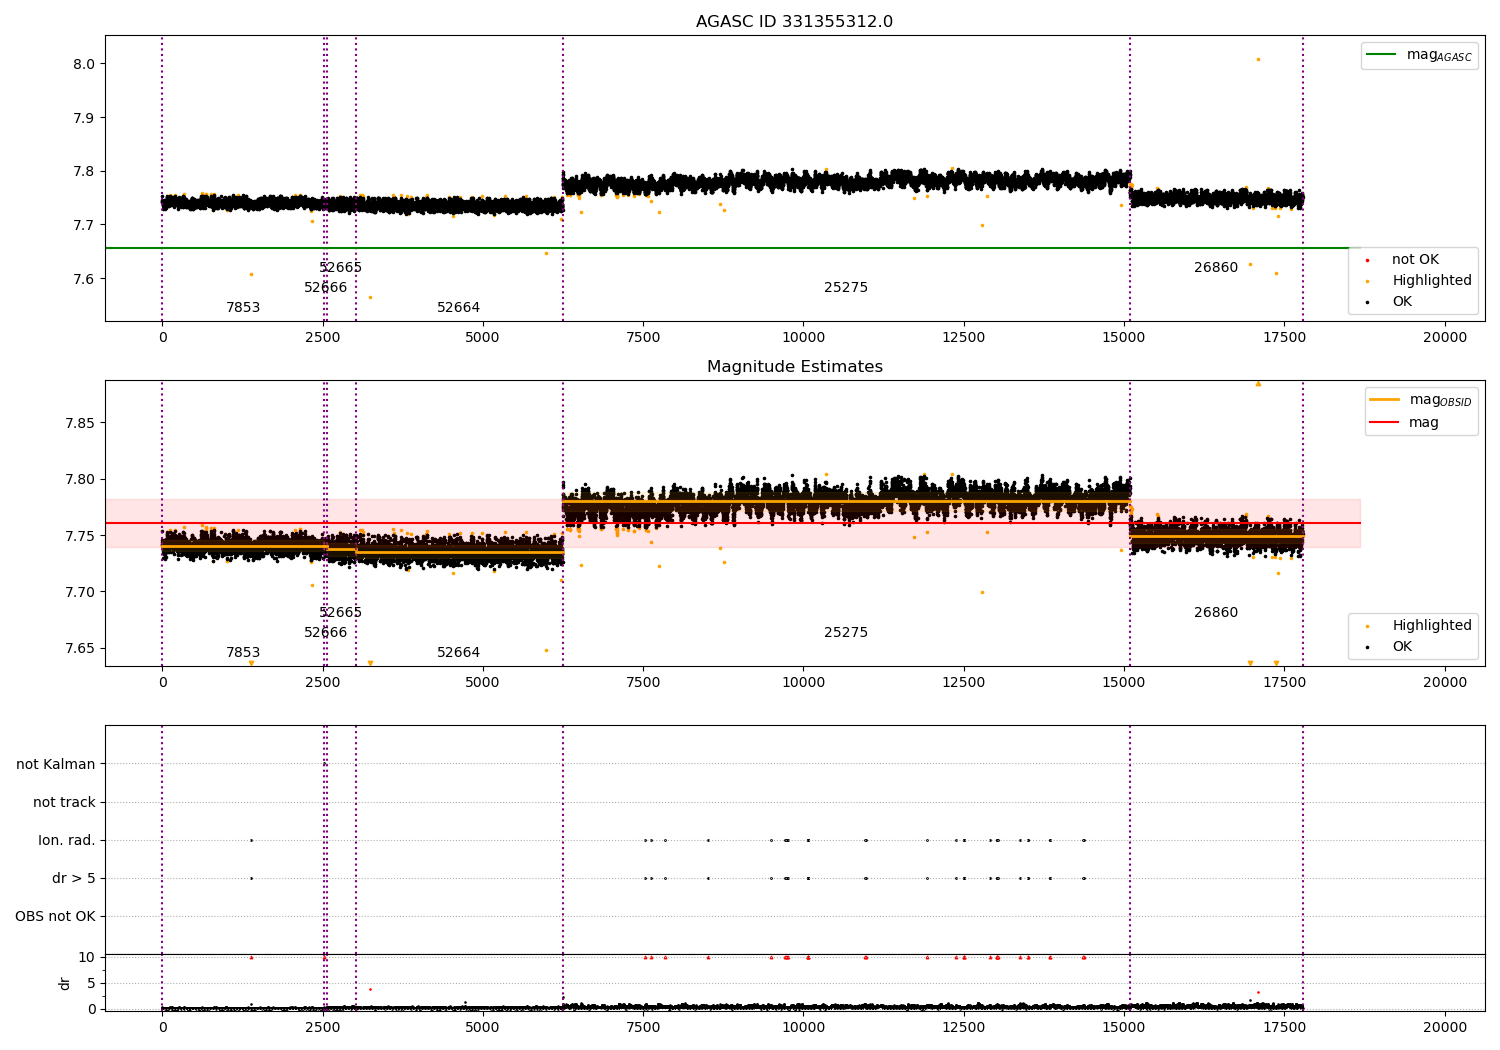Select 'Highlighted' legend entry in middle plot
This screenshot has height=1050, width=1500.
(x=1431, y=626)
